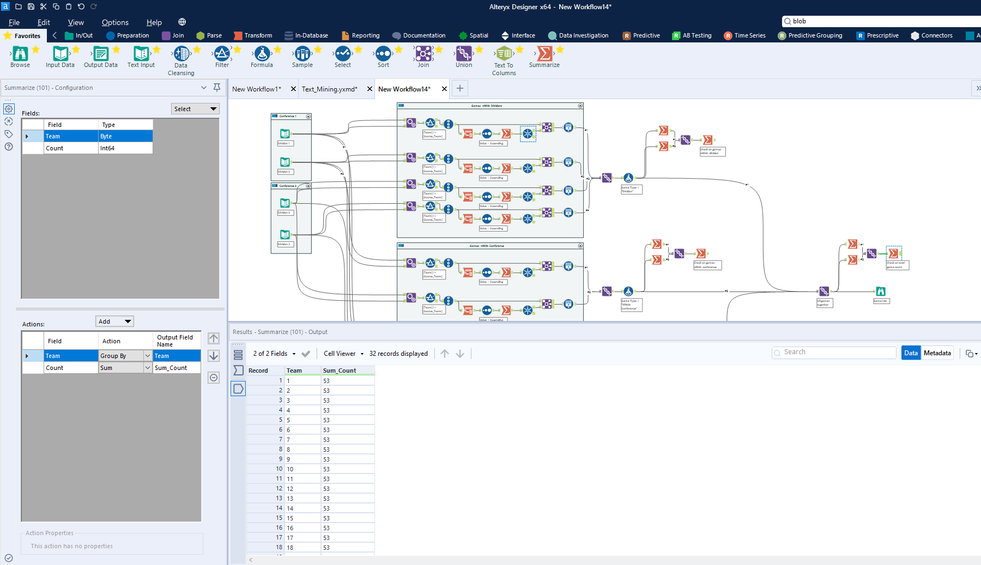Open the Options menu
Viewport: 981px width, 565px height.
click(115, 22)
